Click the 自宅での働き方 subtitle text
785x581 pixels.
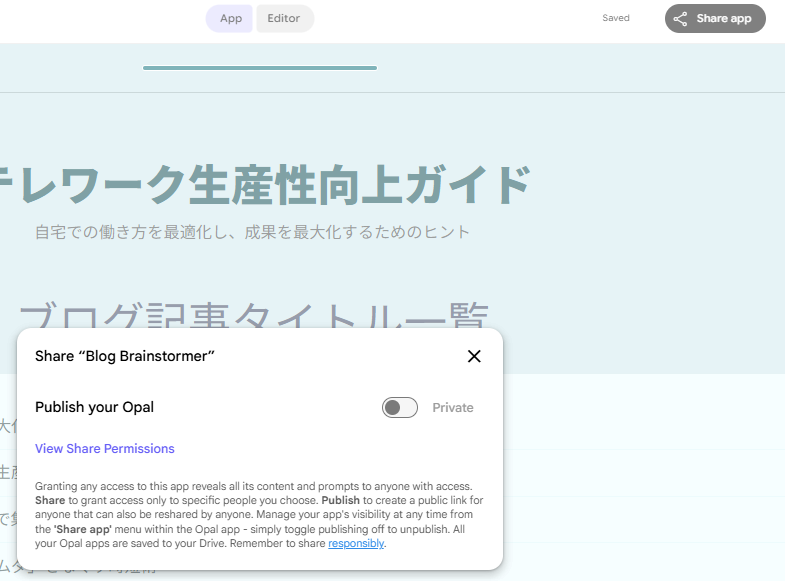pyautogui.click(x=252, y=232)
